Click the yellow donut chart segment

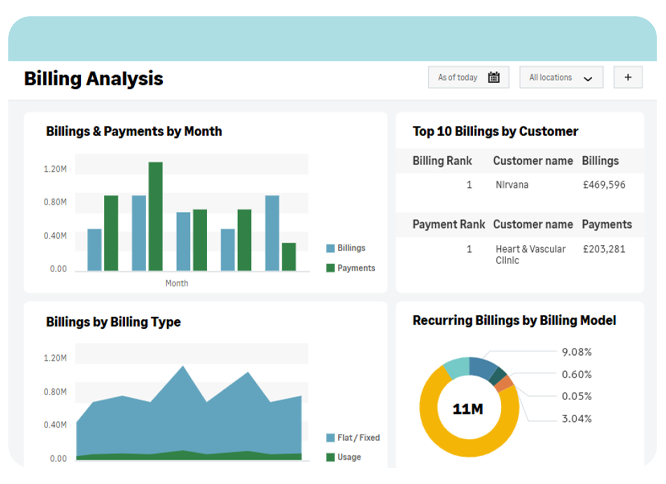coord(459,448)
